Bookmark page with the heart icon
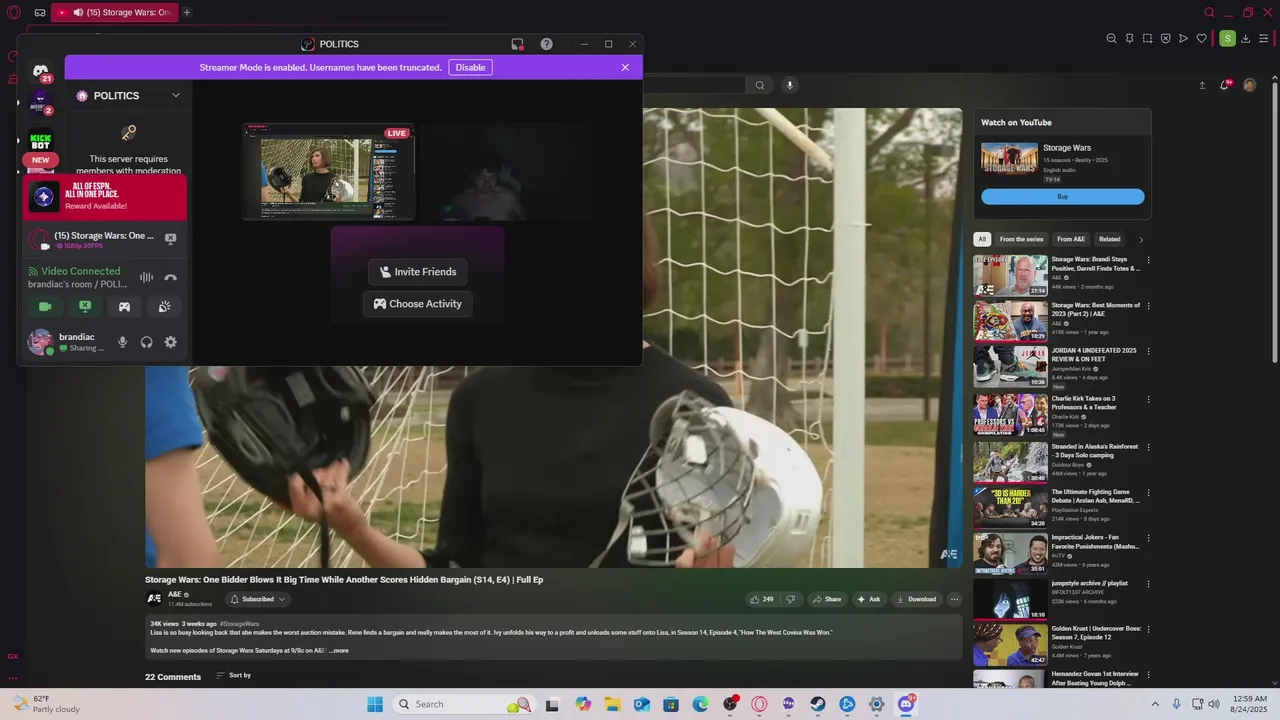Image resolution: width=1280 pixels, height=720 pixels. coord(1201,39)
